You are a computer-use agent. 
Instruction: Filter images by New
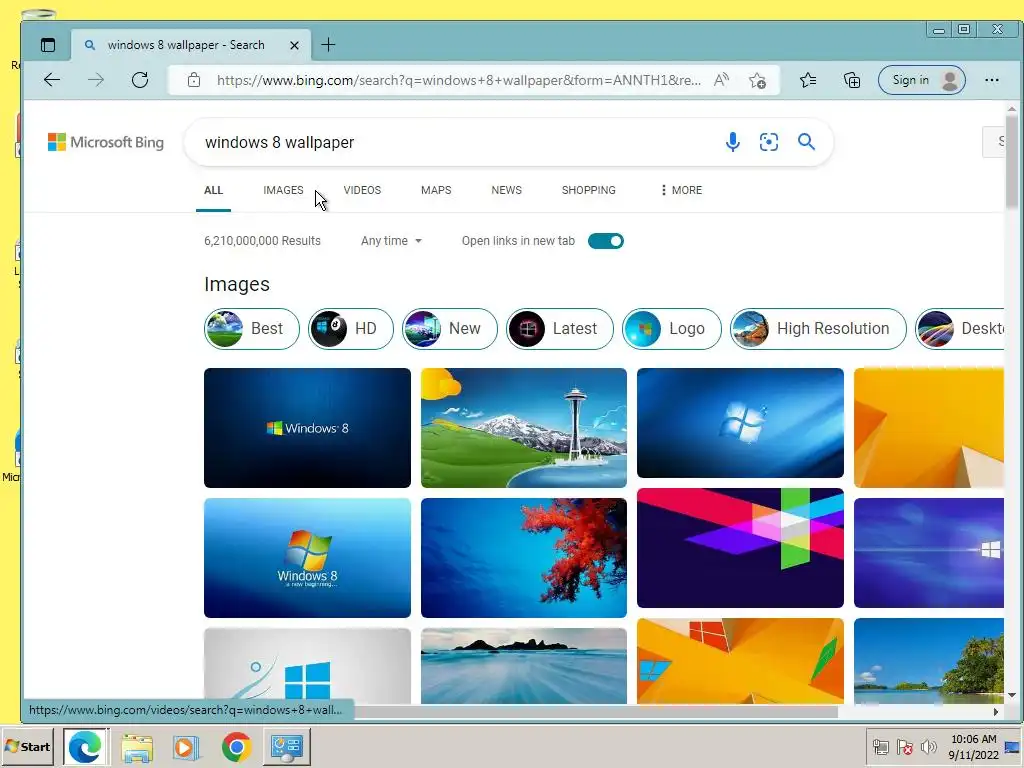[x=450, y=328]
